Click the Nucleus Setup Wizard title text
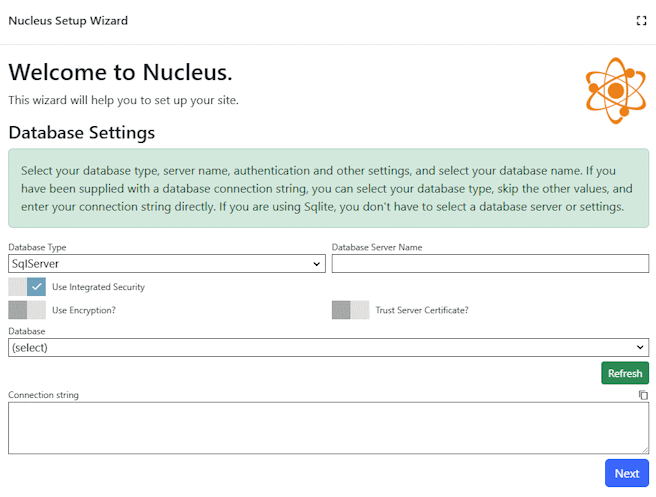 point(68,21)
